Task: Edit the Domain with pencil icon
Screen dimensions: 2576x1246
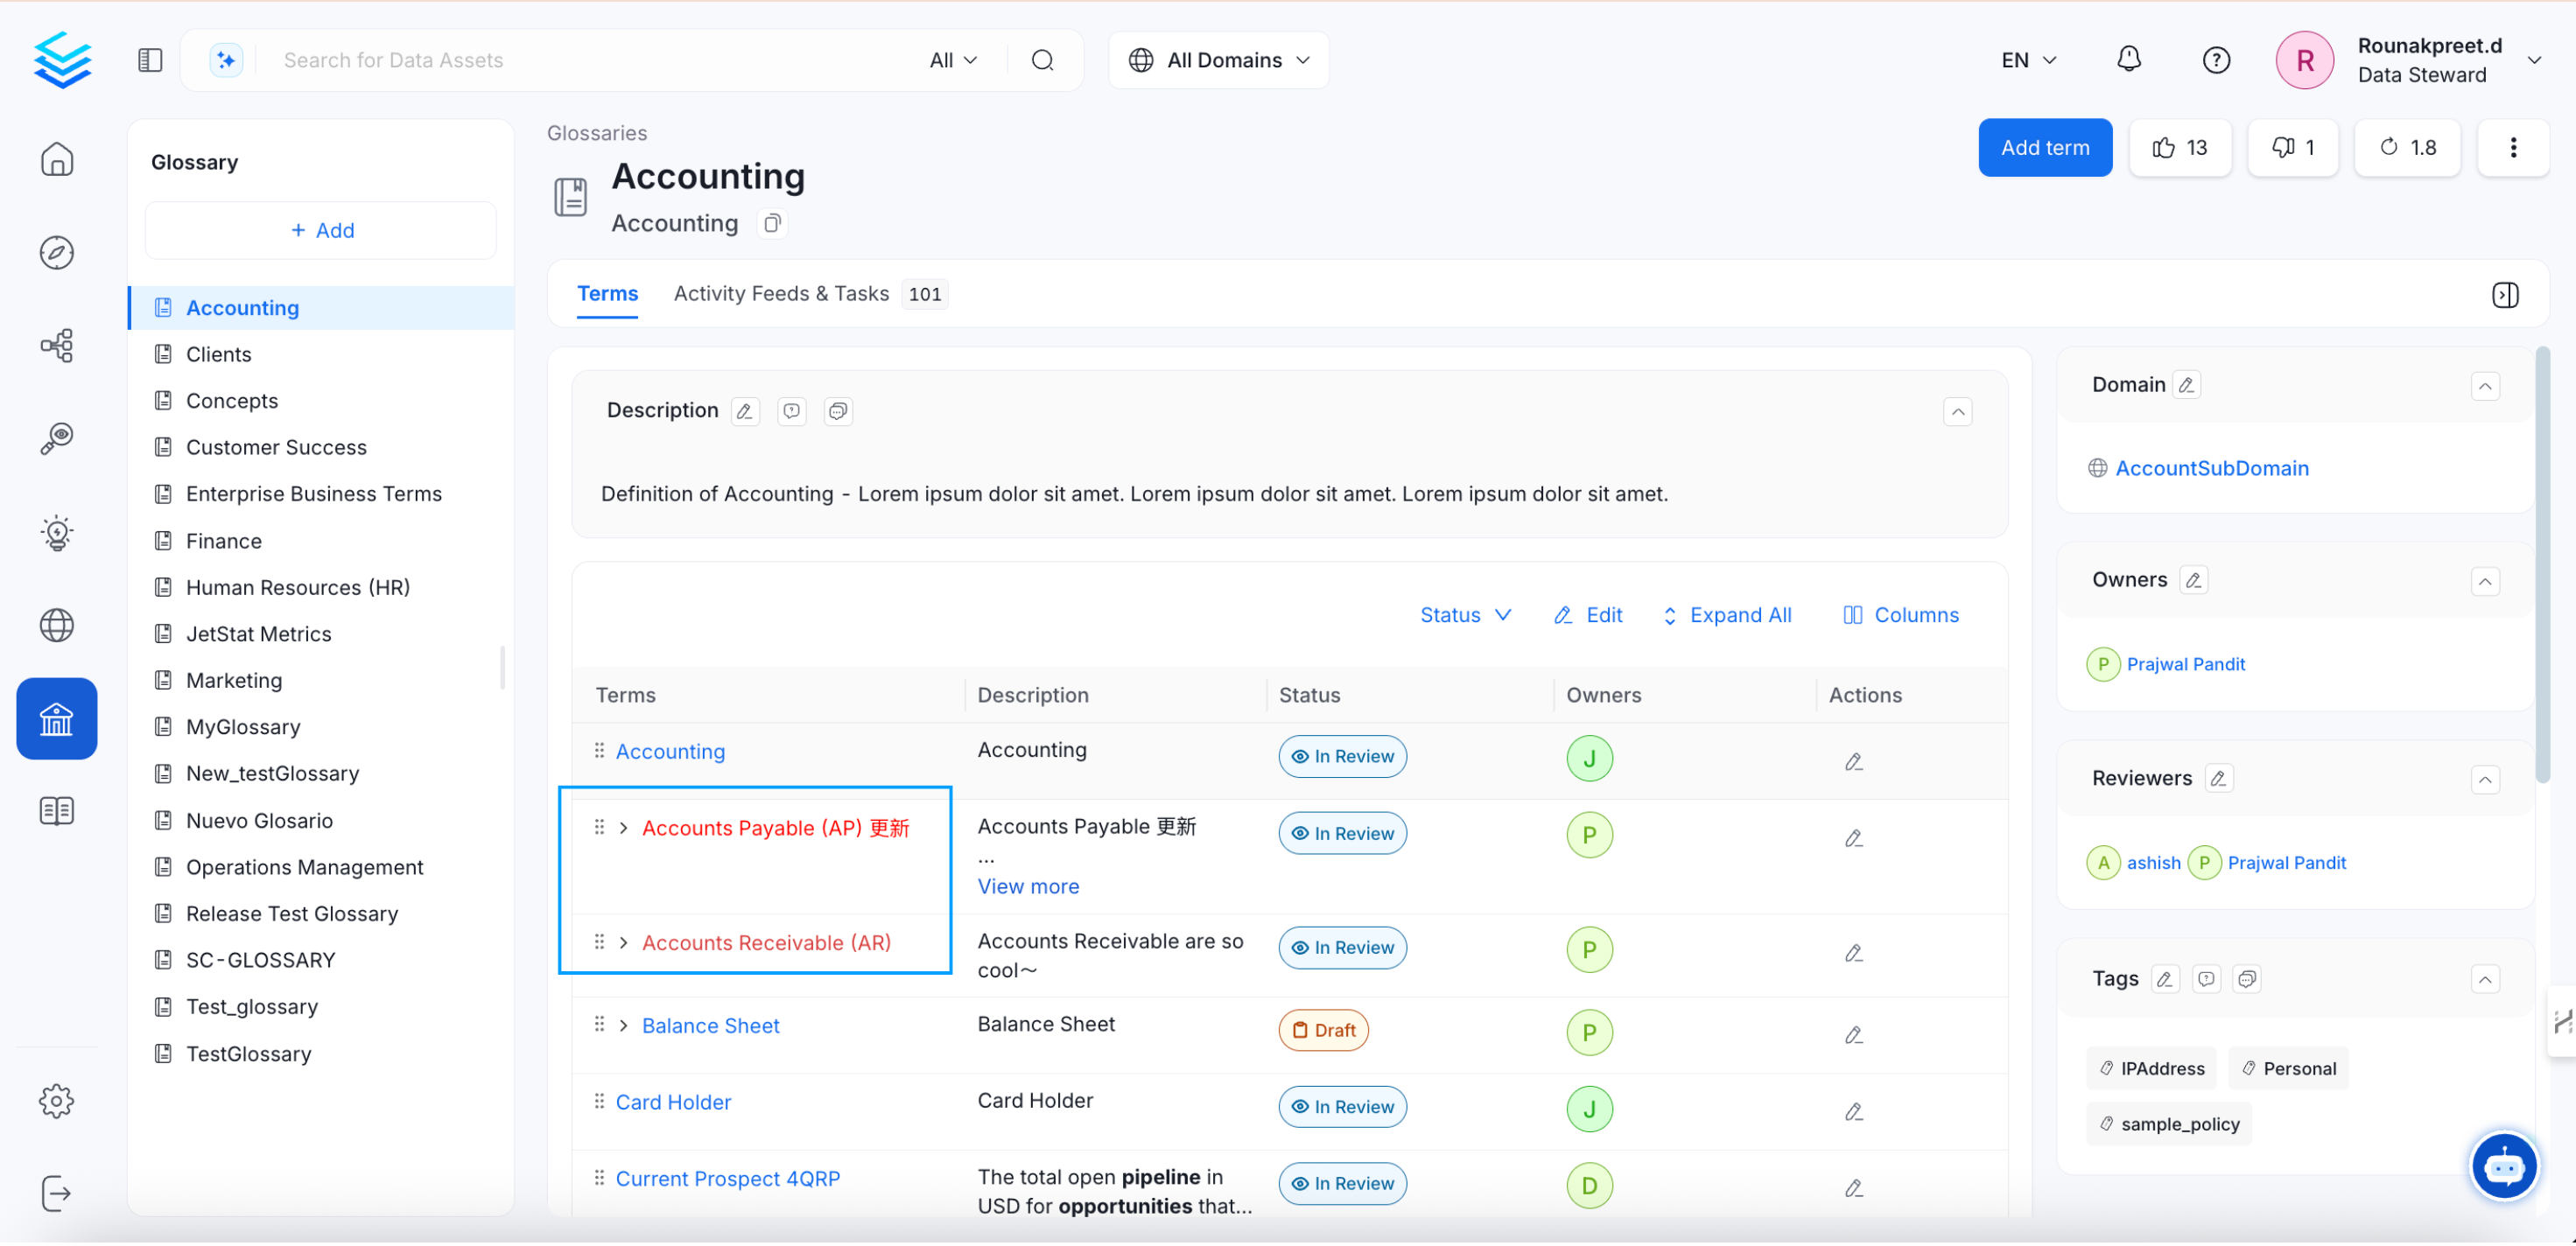Action: (2186, 385)
